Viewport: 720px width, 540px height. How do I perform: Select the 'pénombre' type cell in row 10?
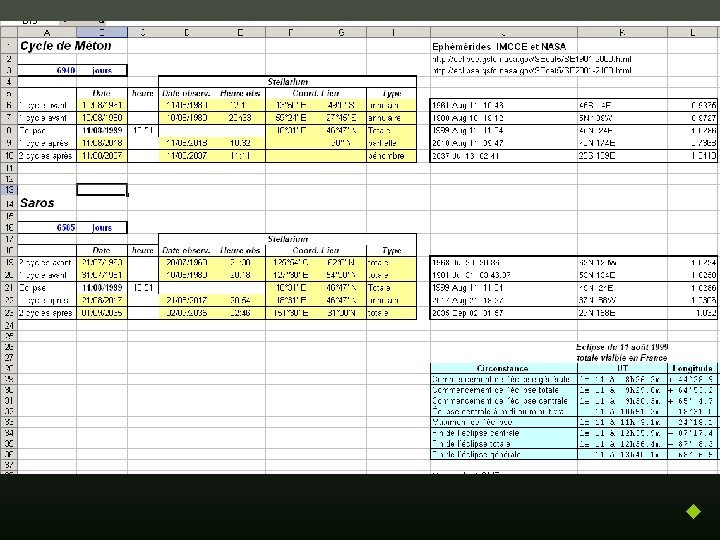(392, 156)
